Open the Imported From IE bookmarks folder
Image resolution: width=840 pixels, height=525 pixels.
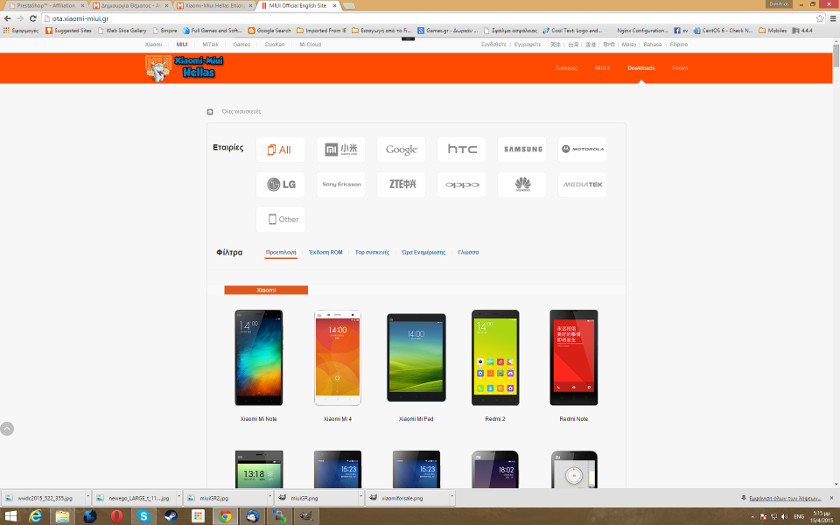click(321, 31)
